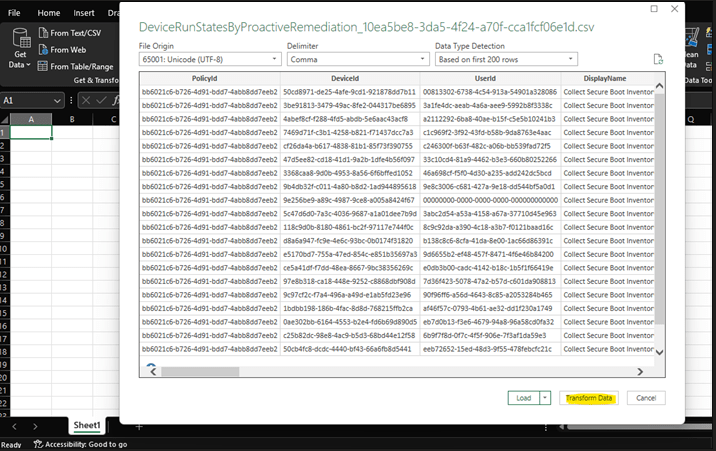Click the formula bar enter checkmark icon
The image size is (716, 451).
[x=101, y=100]
